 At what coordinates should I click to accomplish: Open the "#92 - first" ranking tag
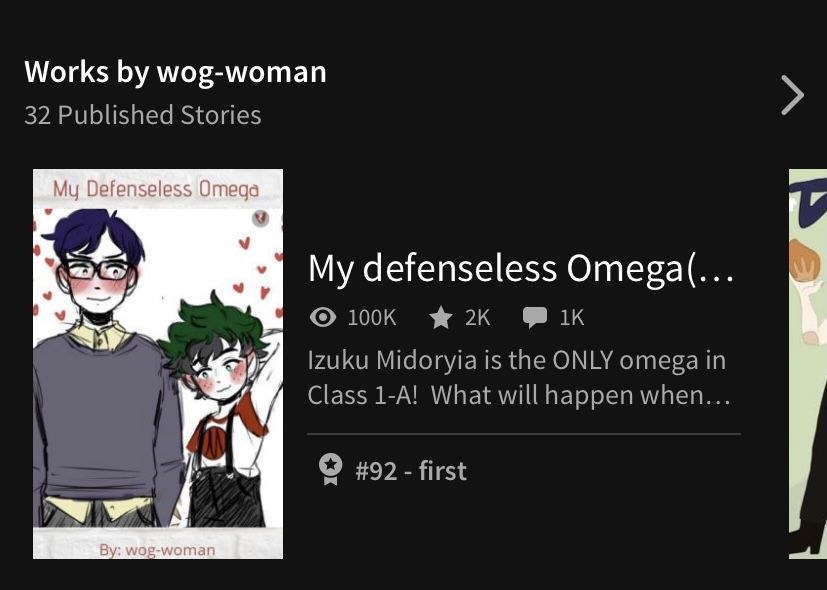410,470
